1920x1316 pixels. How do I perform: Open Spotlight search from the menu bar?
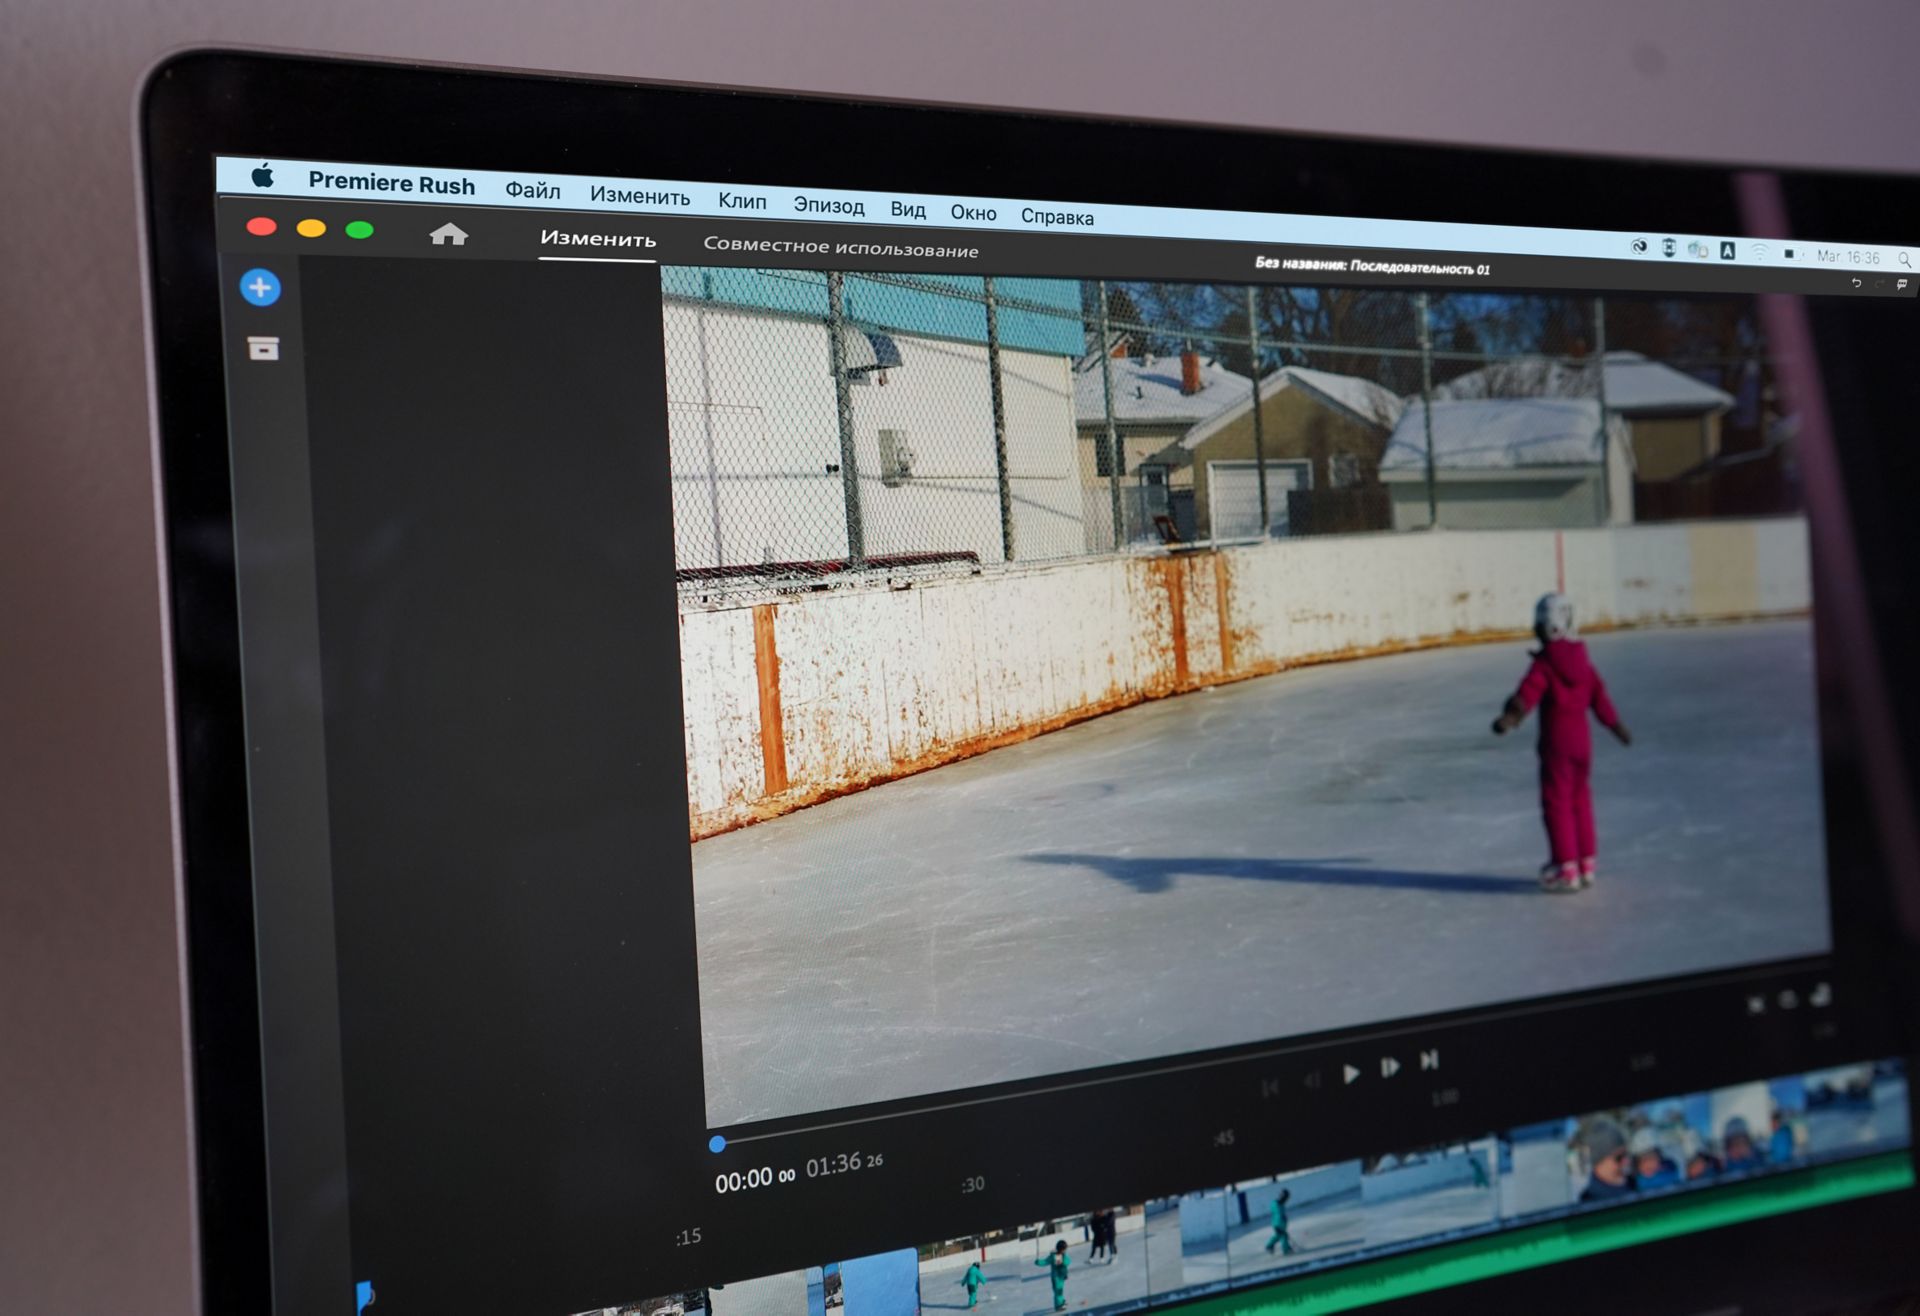[x=1906, y=261]
